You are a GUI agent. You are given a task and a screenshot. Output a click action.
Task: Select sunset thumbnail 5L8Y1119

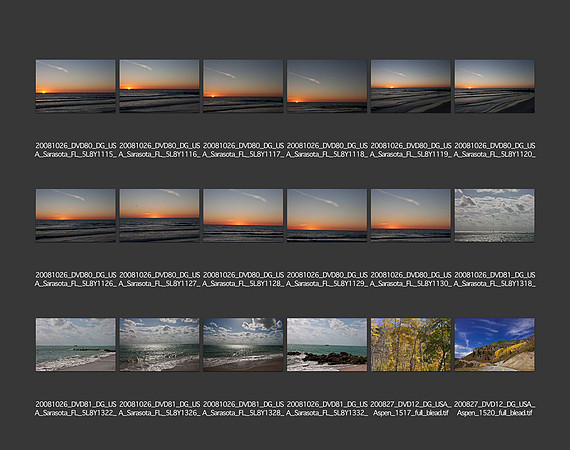411,86
